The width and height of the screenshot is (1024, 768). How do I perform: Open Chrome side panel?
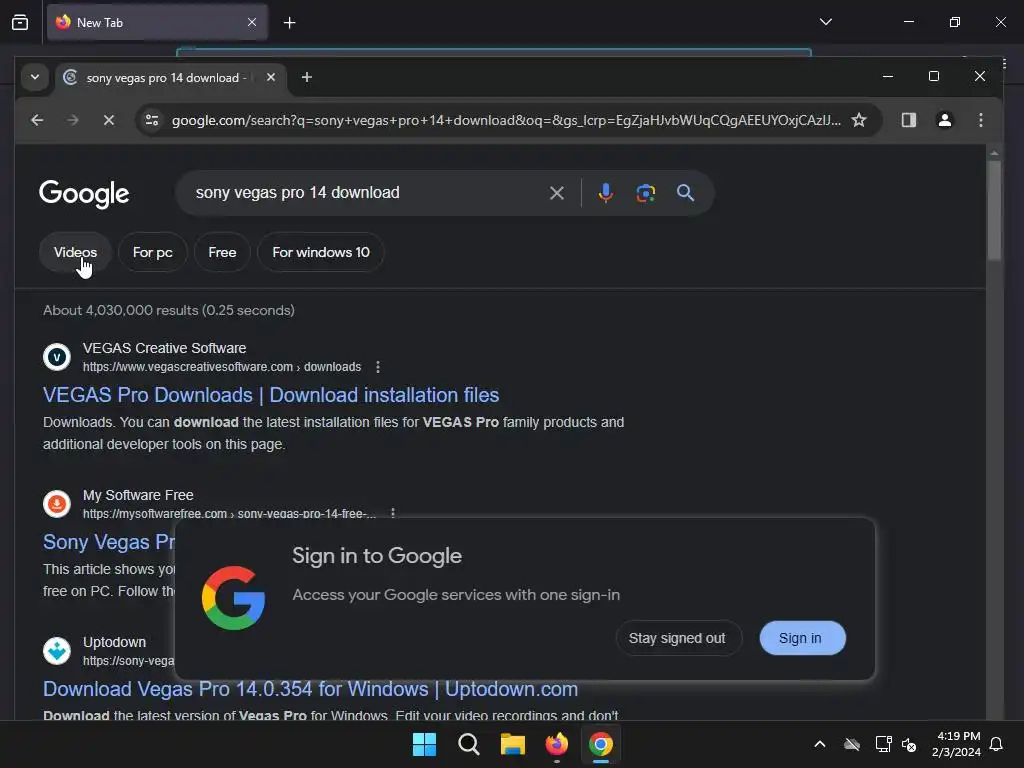[x=908, y=120]
